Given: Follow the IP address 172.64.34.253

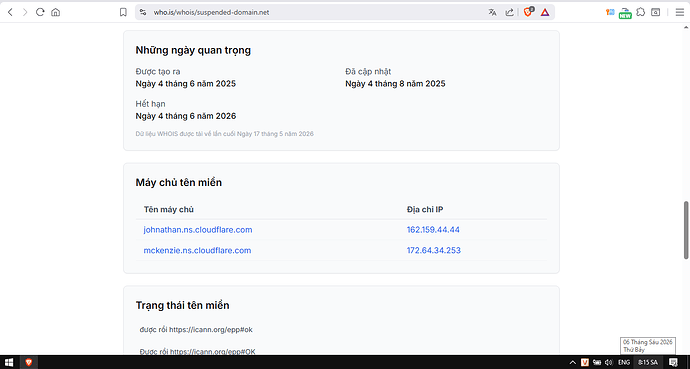Looking at the screenshot, I should pos(433,250).
